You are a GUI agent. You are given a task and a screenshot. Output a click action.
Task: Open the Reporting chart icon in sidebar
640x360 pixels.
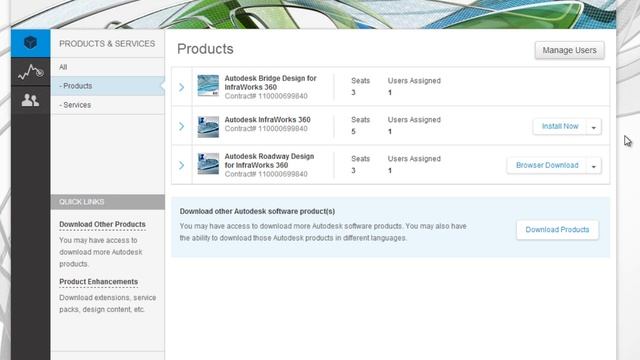tap(31, 72)
